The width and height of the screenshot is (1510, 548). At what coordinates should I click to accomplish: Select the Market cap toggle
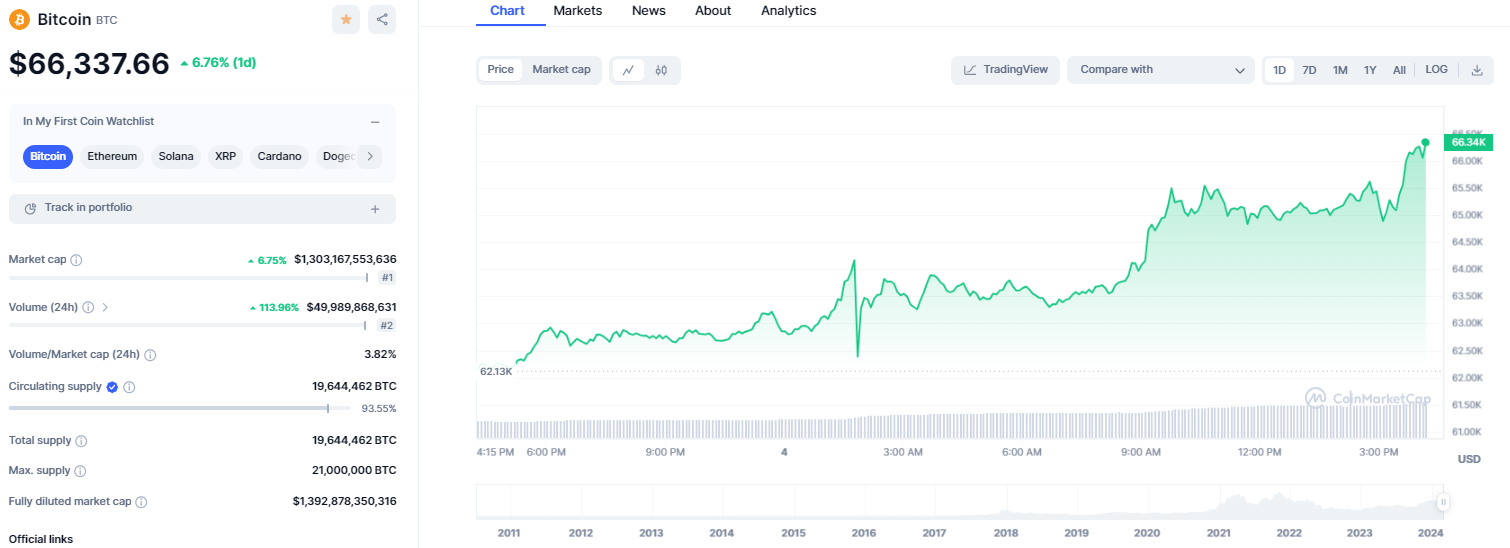tap(561, 70)
